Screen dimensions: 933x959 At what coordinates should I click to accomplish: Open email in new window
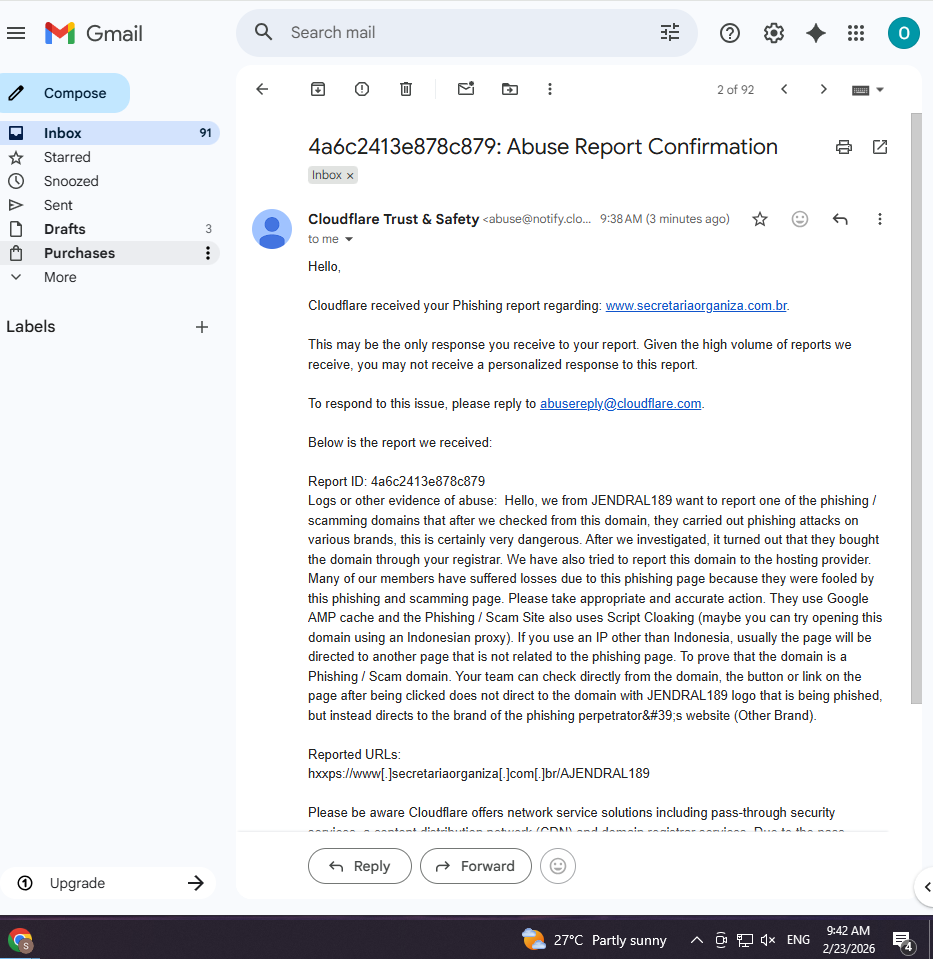880,147
